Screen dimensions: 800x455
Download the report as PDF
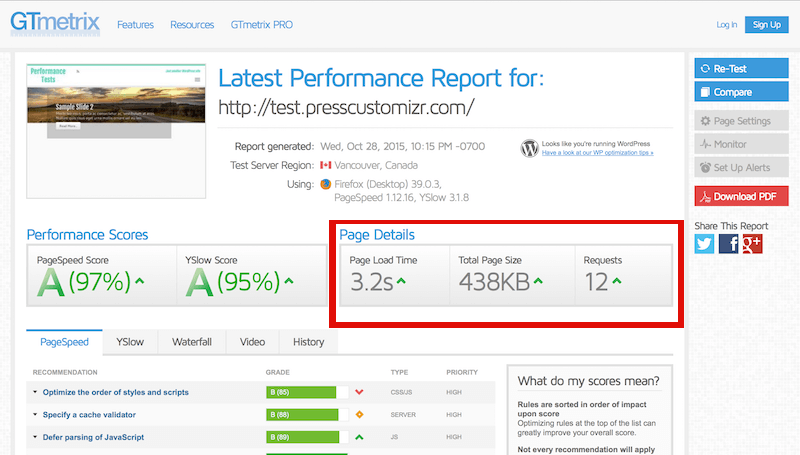pyautogui.click(x=741, y=196)
